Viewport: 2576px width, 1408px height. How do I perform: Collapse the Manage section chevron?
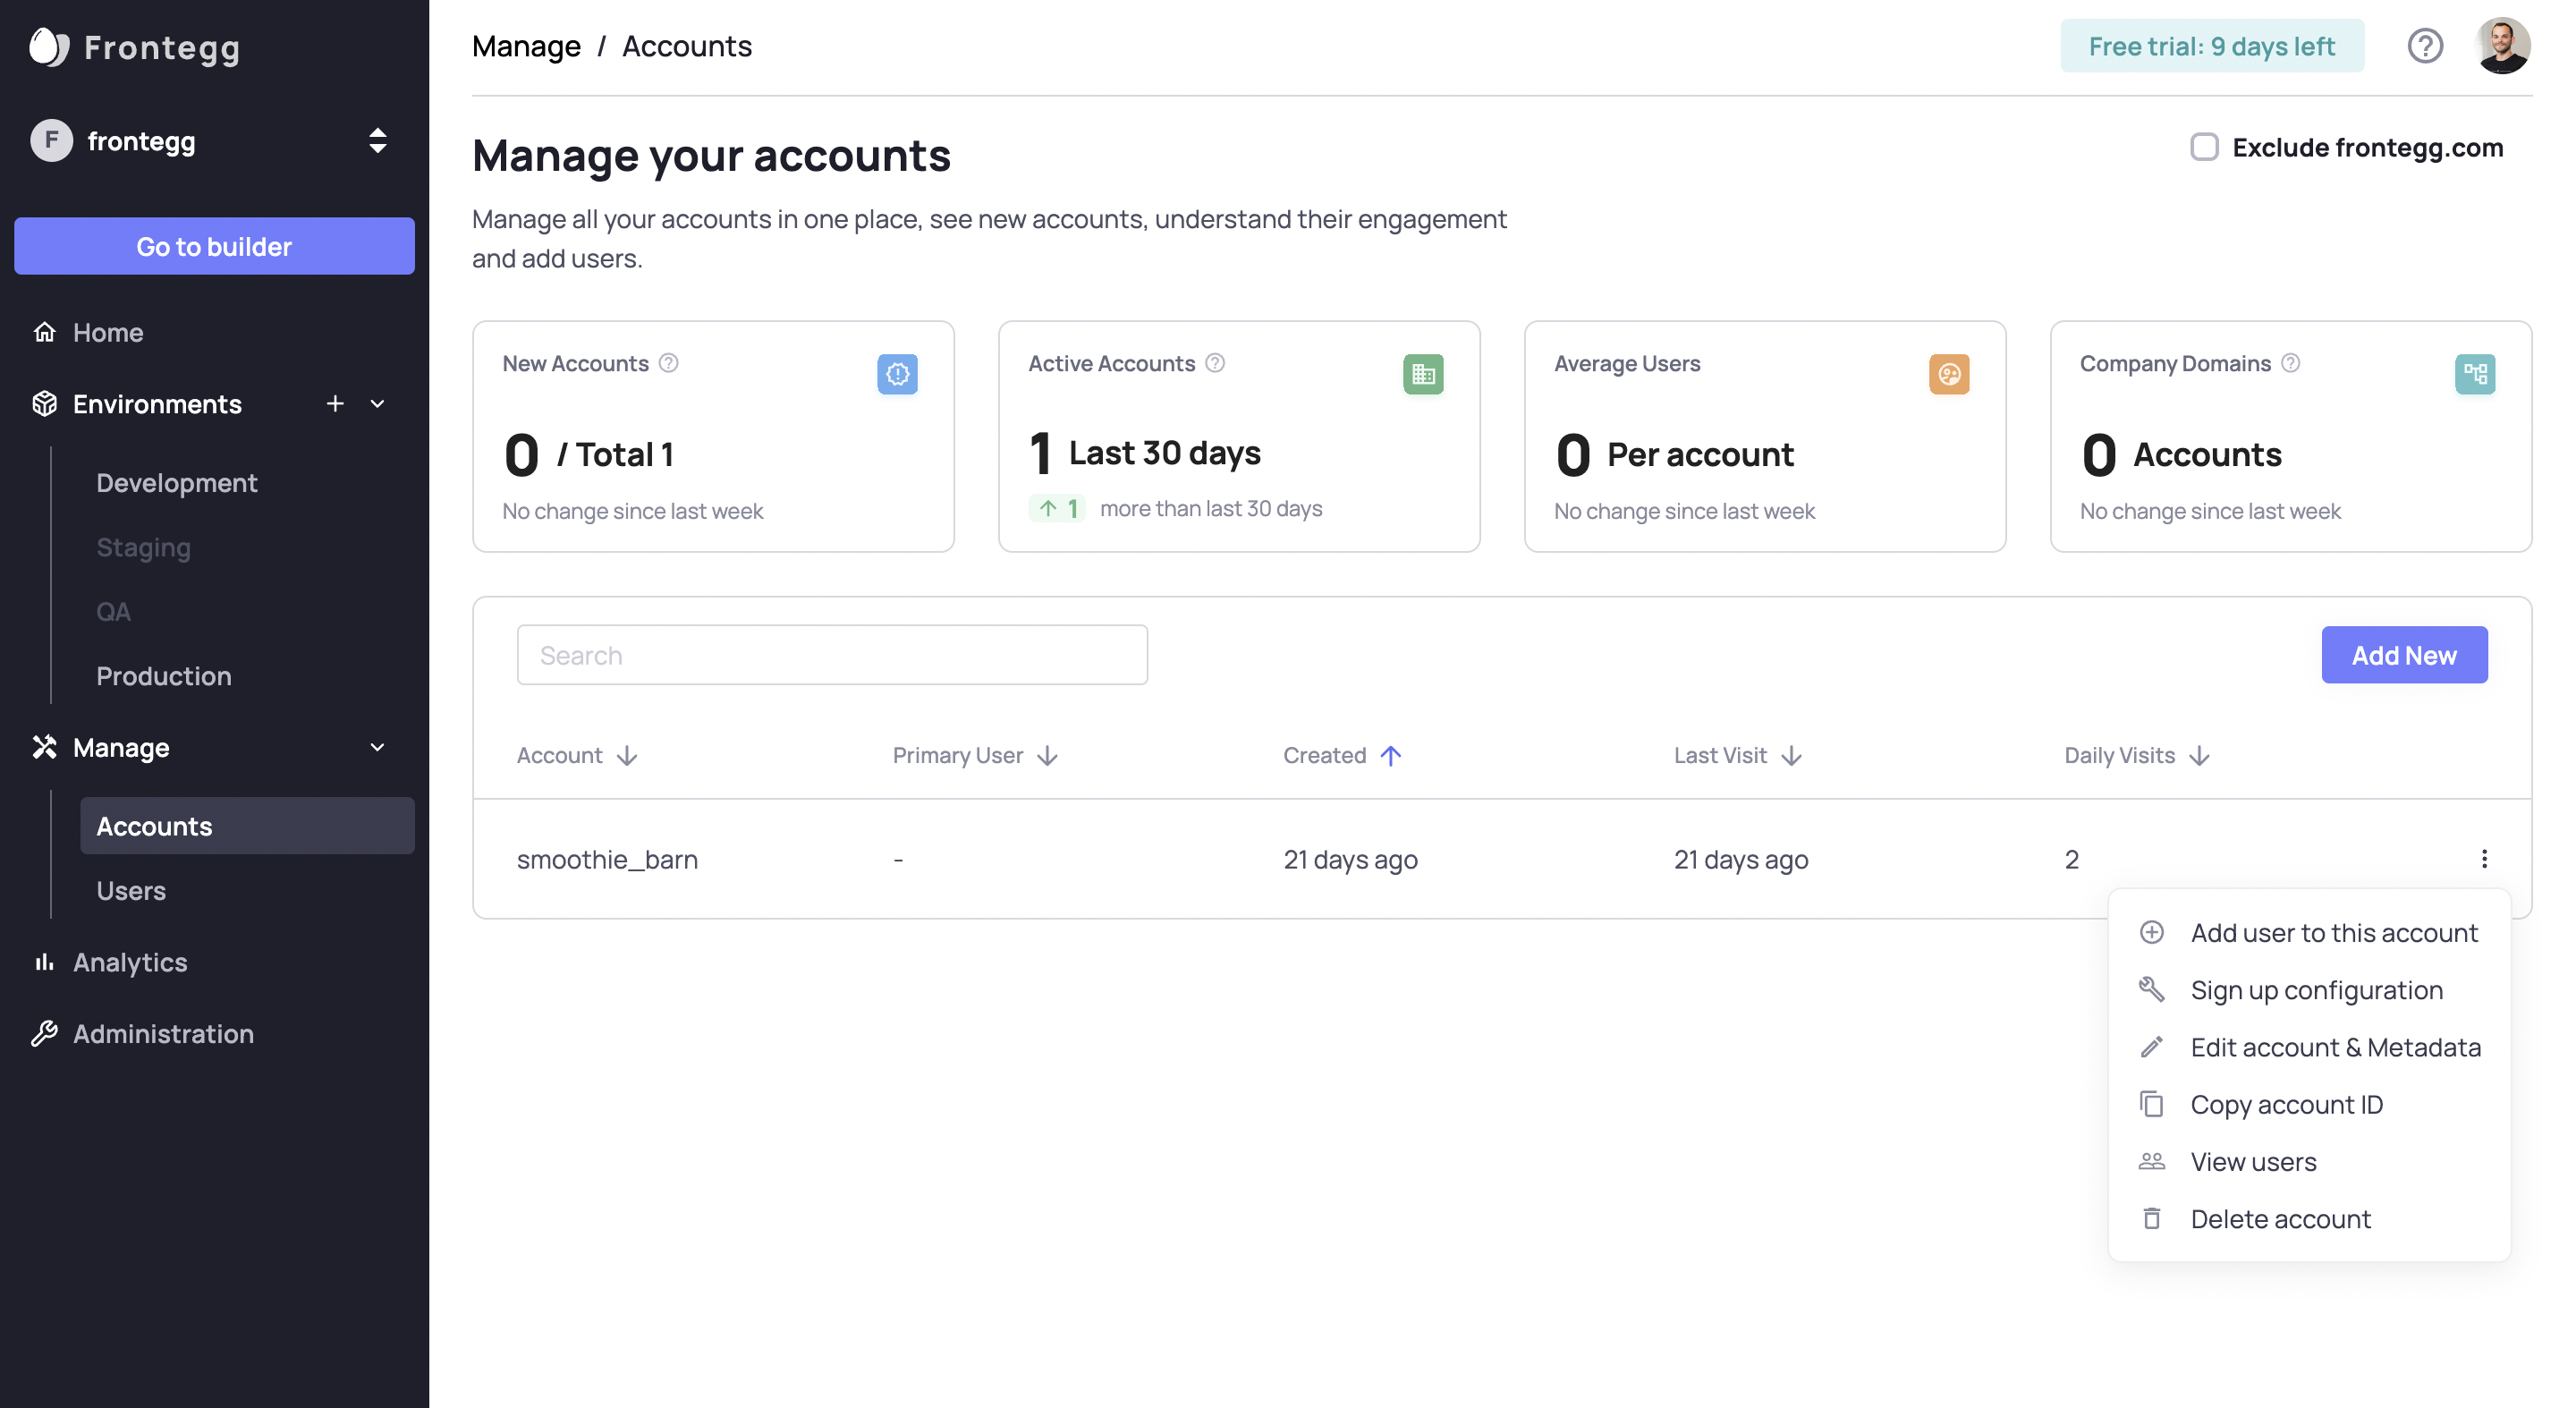click(x=377, y=747)
